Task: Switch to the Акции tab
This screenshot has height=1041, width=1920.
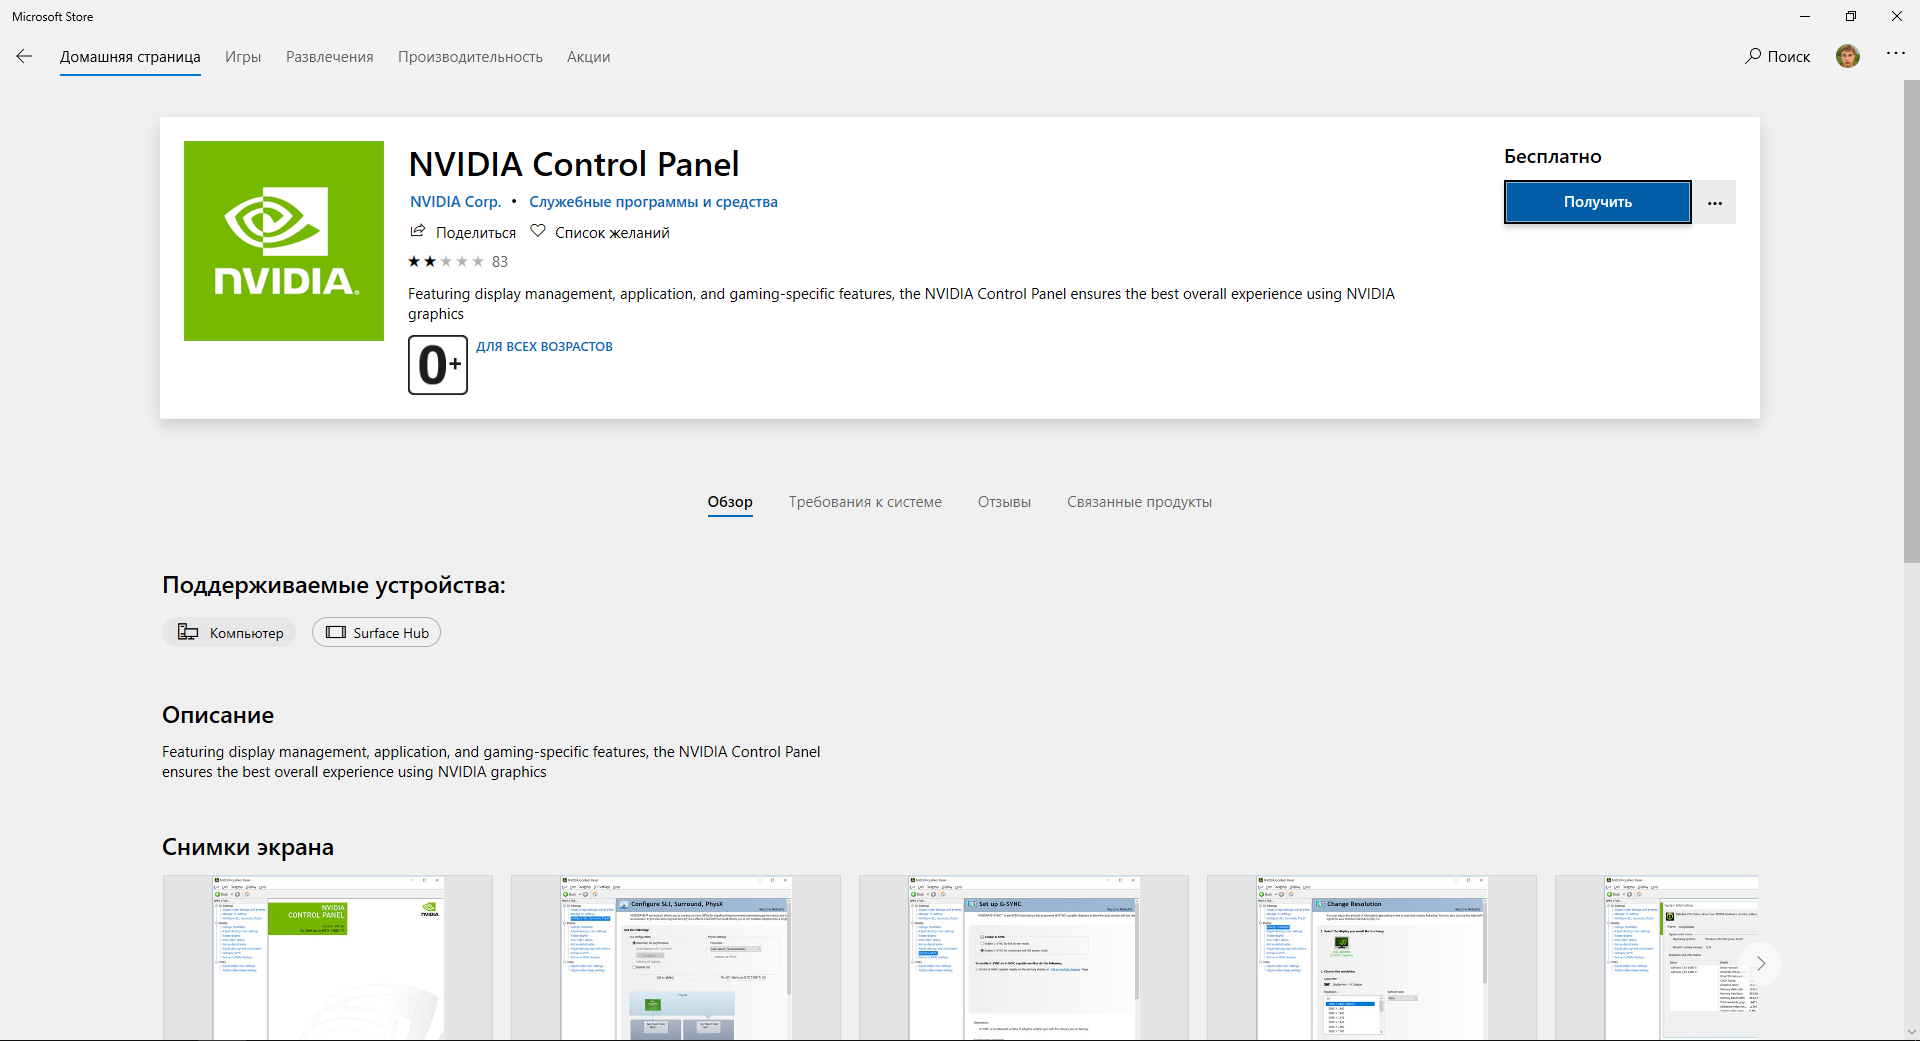Action: 588,57
